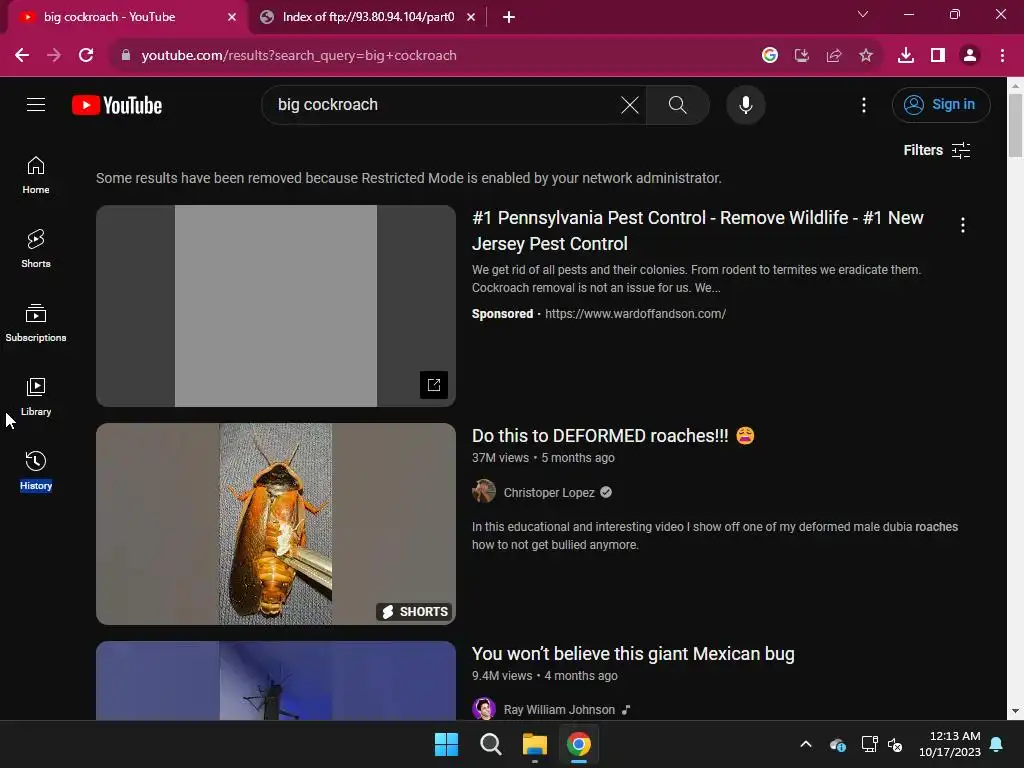This screenshot has width=1024, height=768.
Task: Go forward in Chrome
Action: (x=54, y=56)
